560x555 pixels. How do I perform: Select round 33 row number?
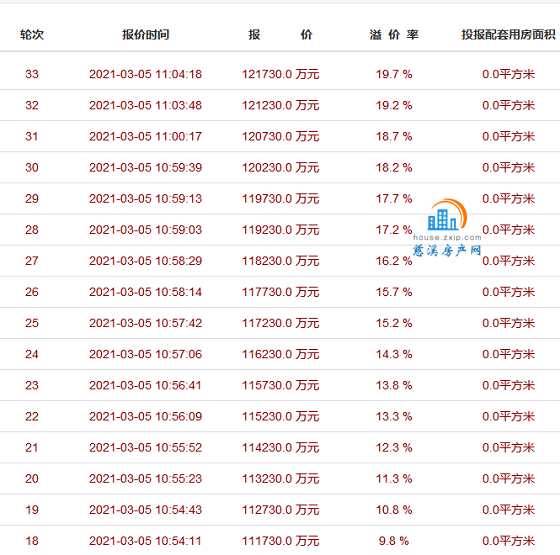click(x=32, y=74)
